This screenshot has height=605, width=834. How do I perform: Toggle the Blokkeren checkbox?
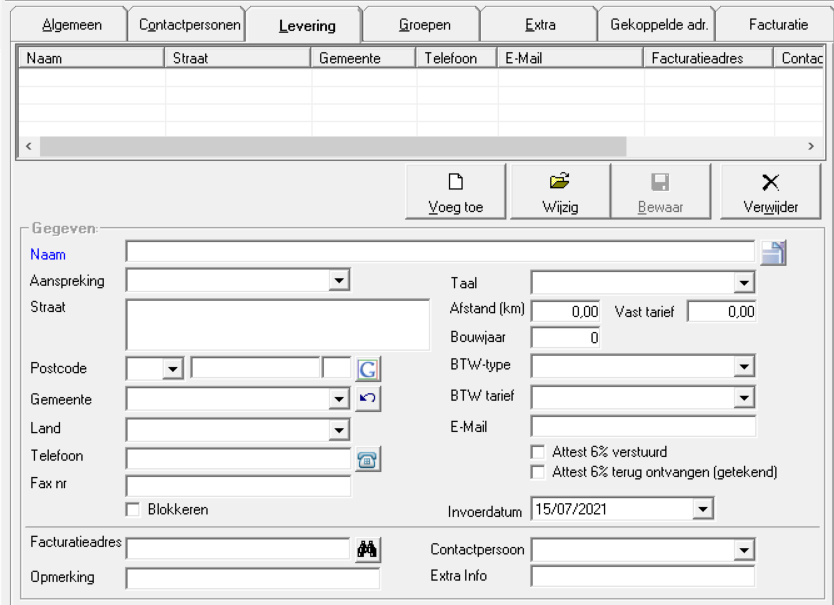point(133,510)
